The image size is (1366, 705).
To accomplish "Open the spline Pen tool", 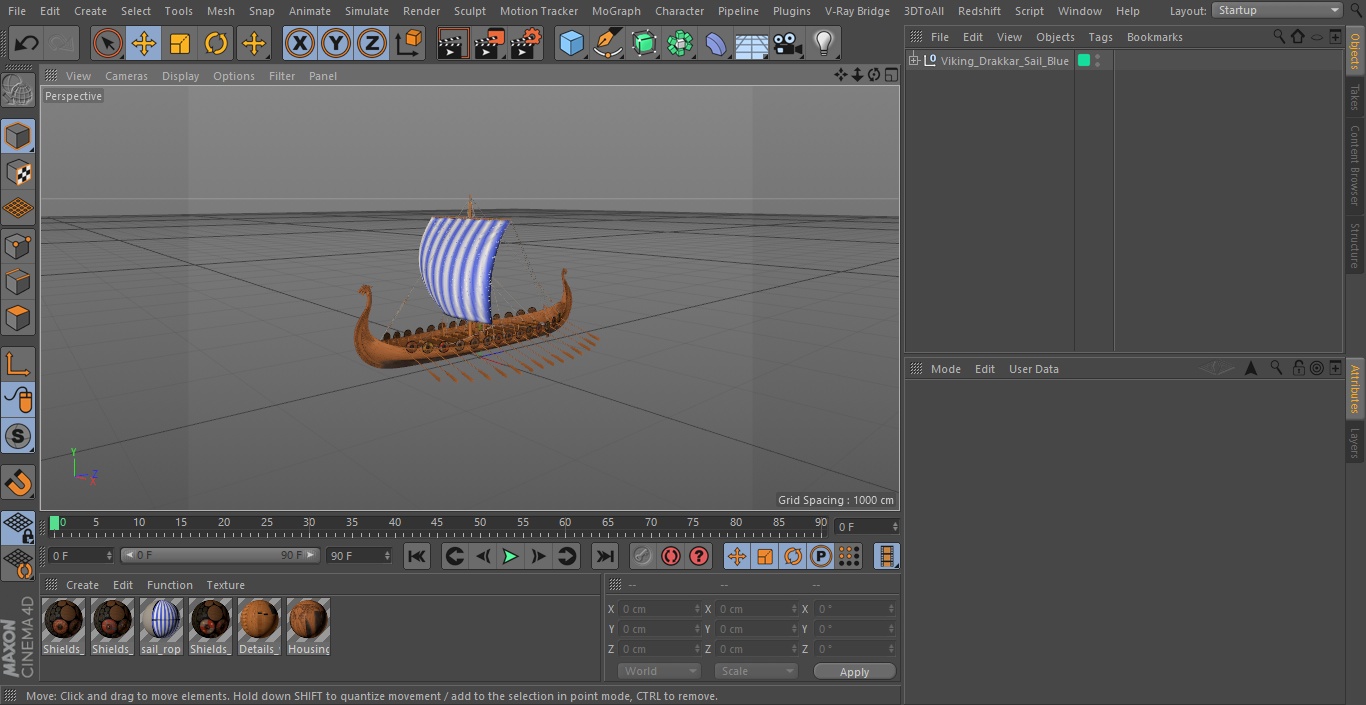I will tap(607, 43).
